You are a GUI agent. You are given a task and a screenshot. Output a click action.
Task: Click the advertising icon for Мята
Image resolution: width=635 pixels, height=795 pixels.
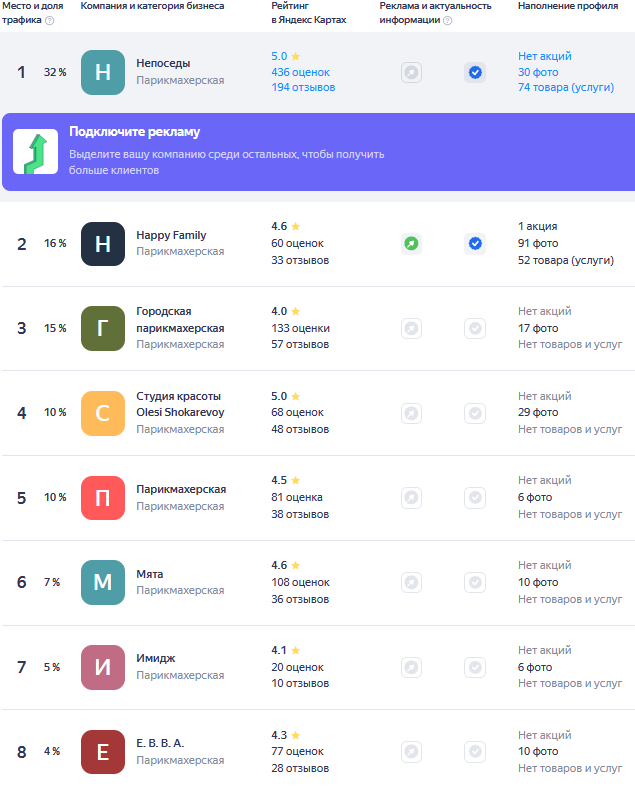pos(411,583)
